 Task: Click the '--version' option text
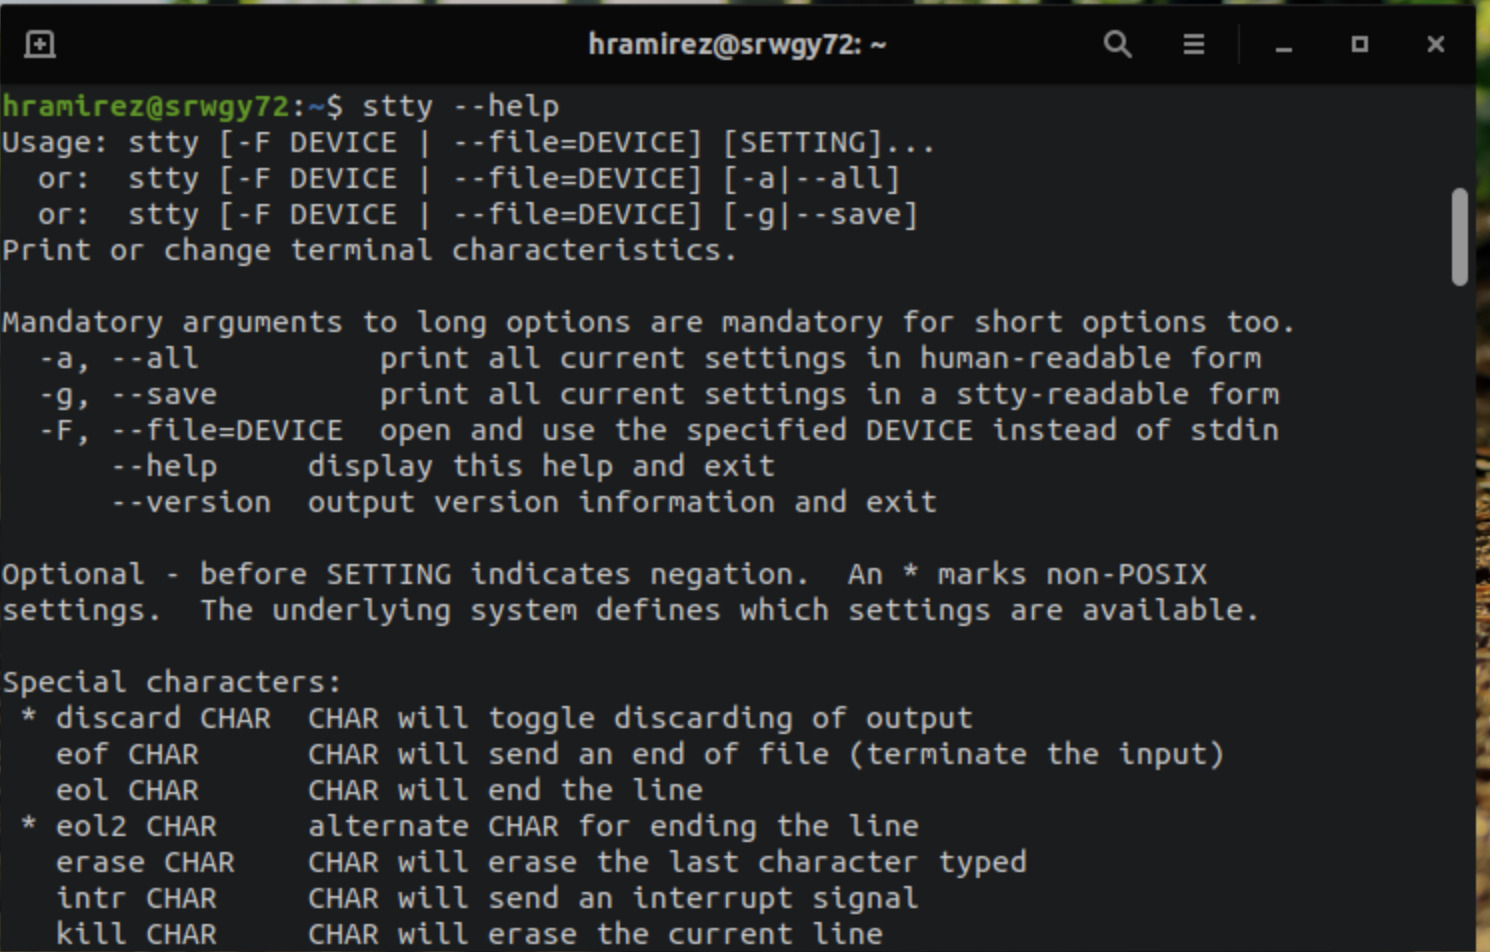pyautogui.click(x=191, y=502)
